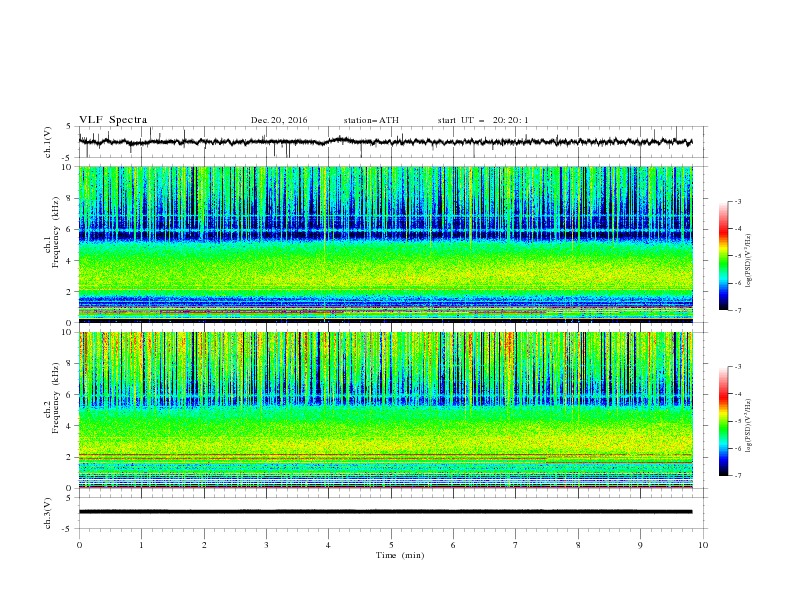This screenshot has height=612, width=792.
Task: Click the "ch.1 Frequency (kHz)" axis label
Action: [51, 231]
